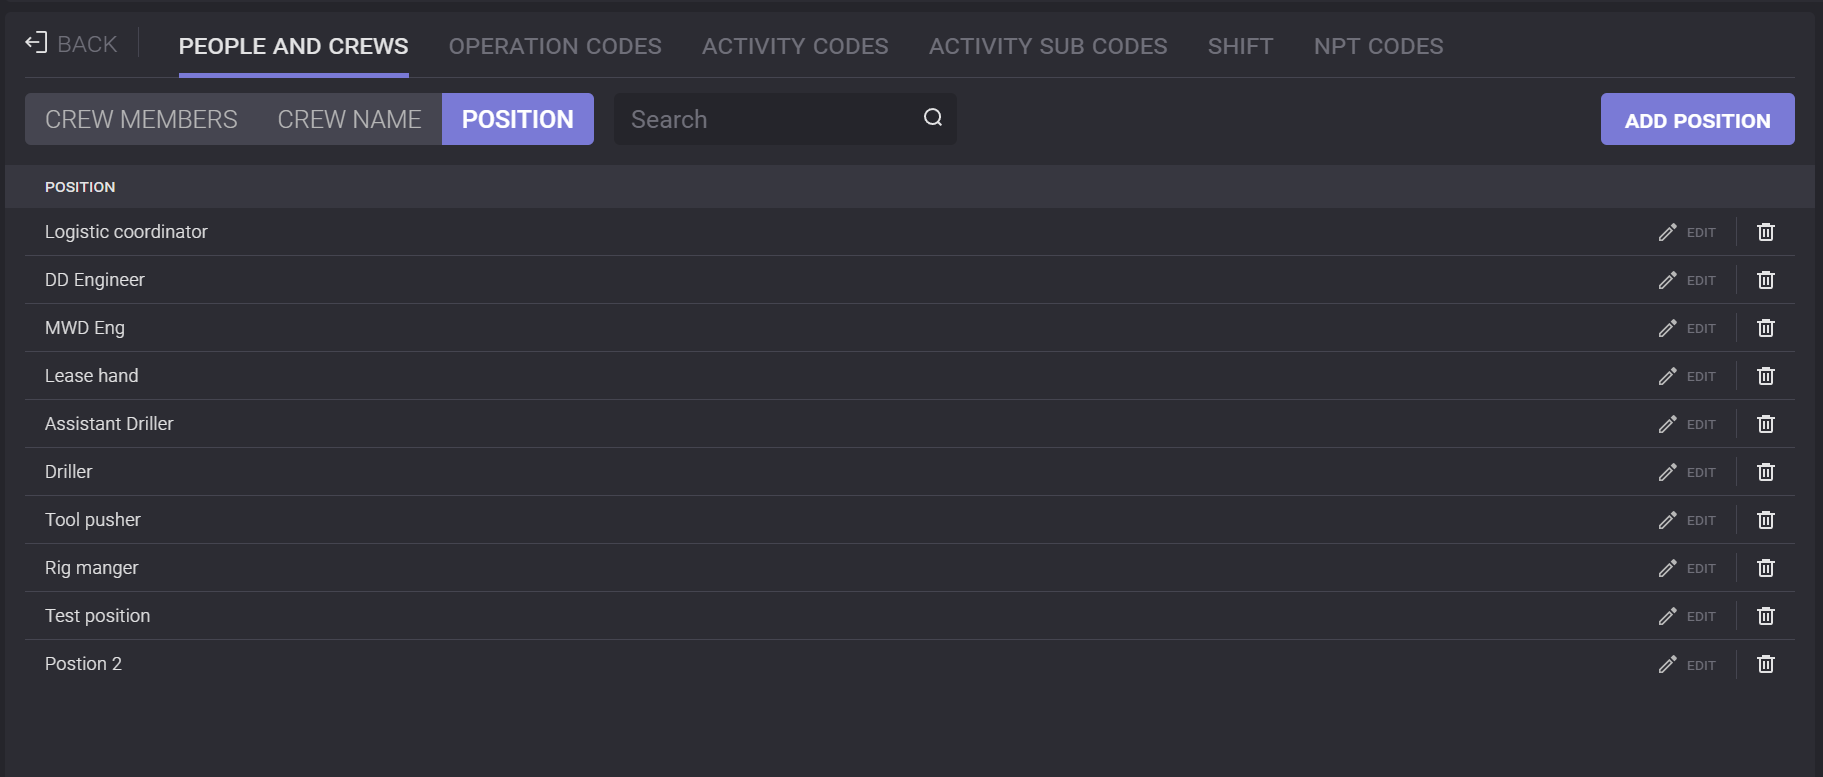Screen dimensions: 1823x777
Task: Go back using the Back button
Action: tap(72, 44)
